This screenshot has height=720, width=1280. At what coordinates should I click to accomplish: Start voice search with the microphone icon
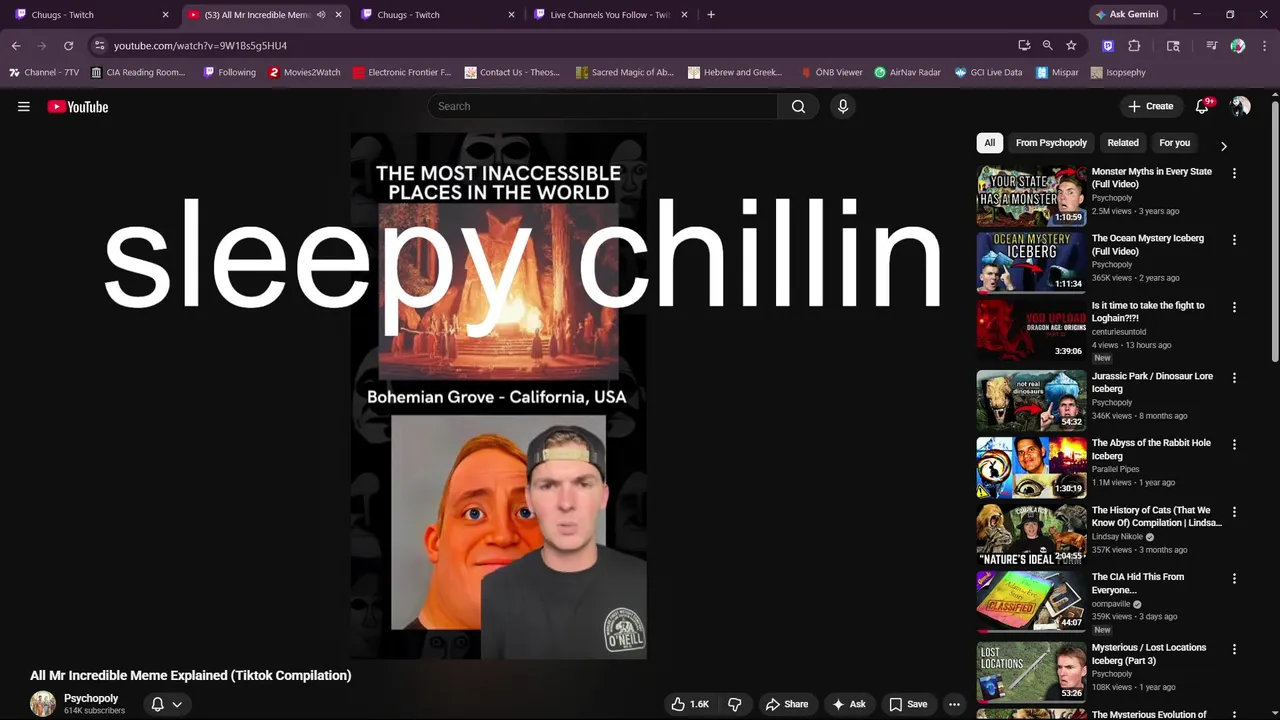click(843, 106)
